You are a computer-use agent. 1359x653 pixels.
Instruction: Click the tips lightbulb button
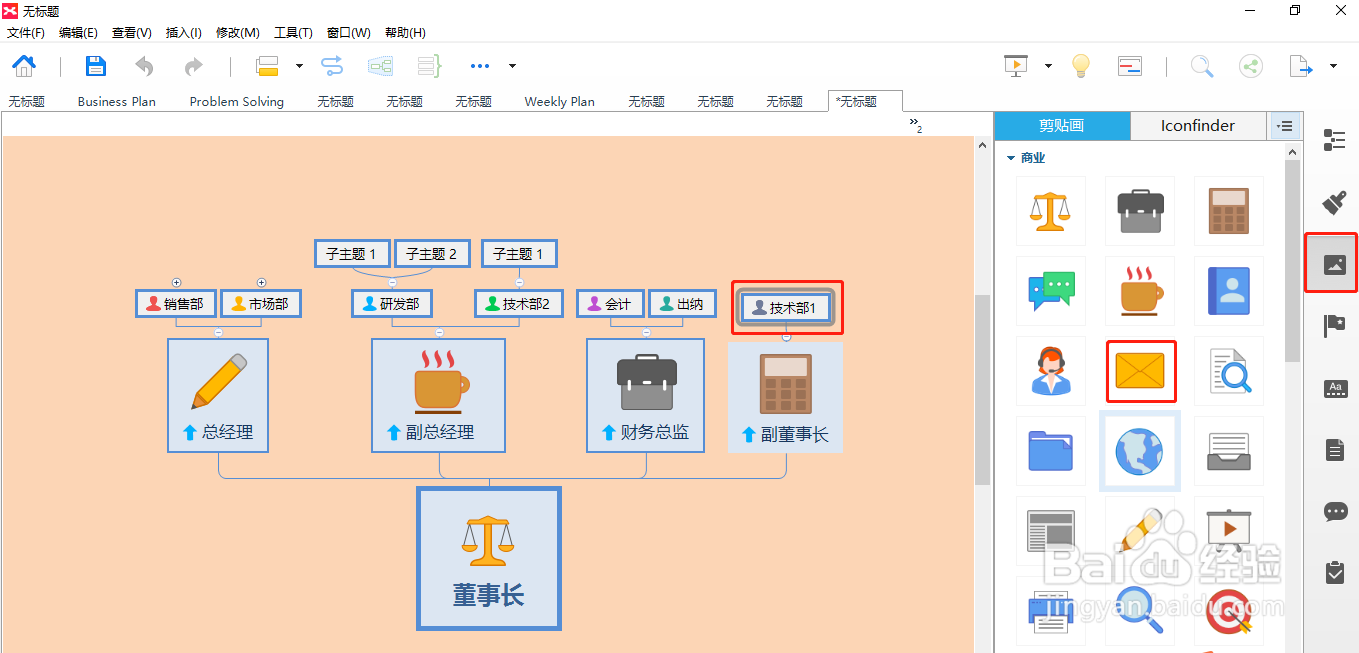coord(1081,65)
